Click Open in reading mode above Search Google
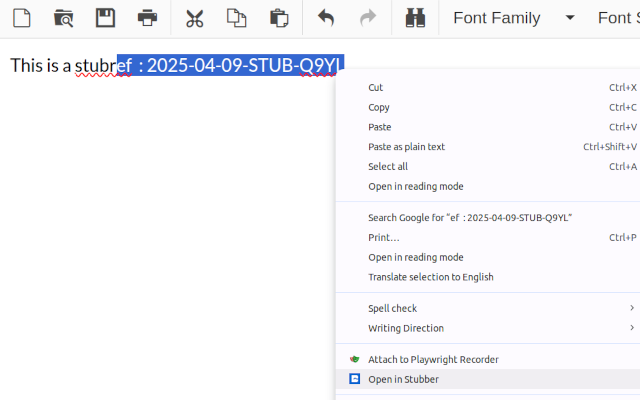Viewport: 640px width, 400px height. 488,186
